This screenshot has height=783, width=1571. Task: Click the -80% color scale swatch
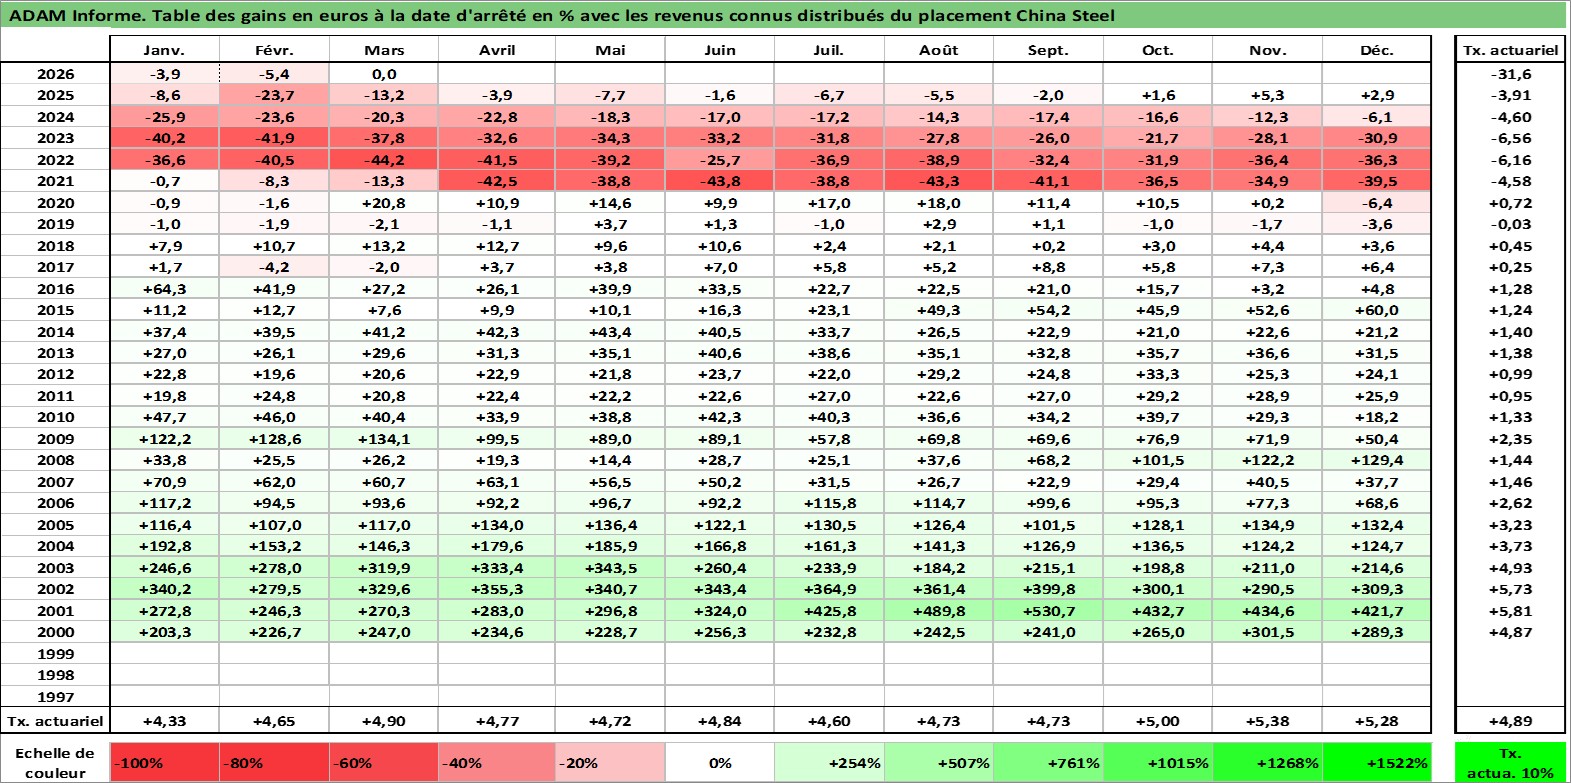(274, 763)
